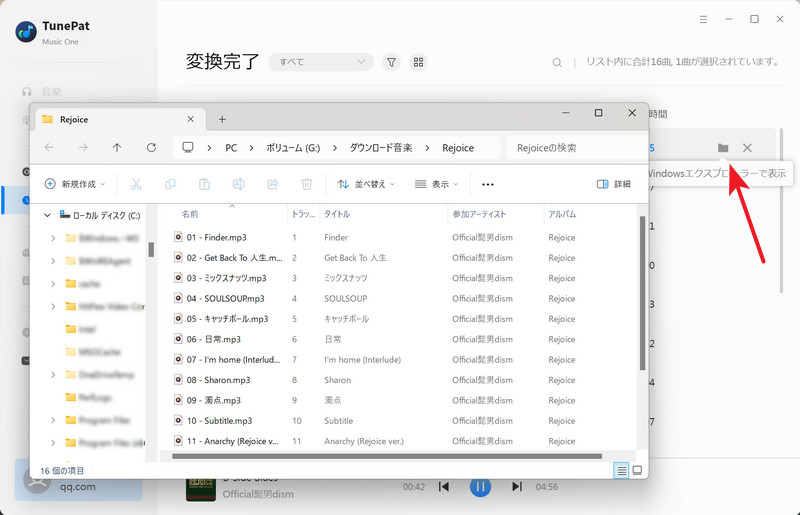The height and width of the screenshot is (515, 800).
Task: Close the Rejoice Explorer tab
Action: pyautogui.click(x=190, y=119)
